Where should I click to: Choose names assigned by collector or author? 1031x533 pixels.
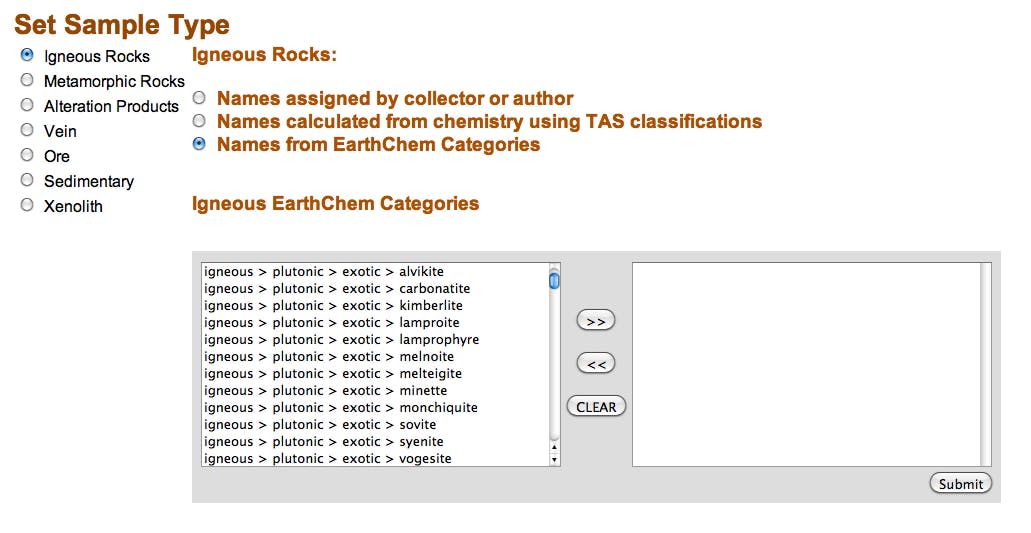point(199,98)
